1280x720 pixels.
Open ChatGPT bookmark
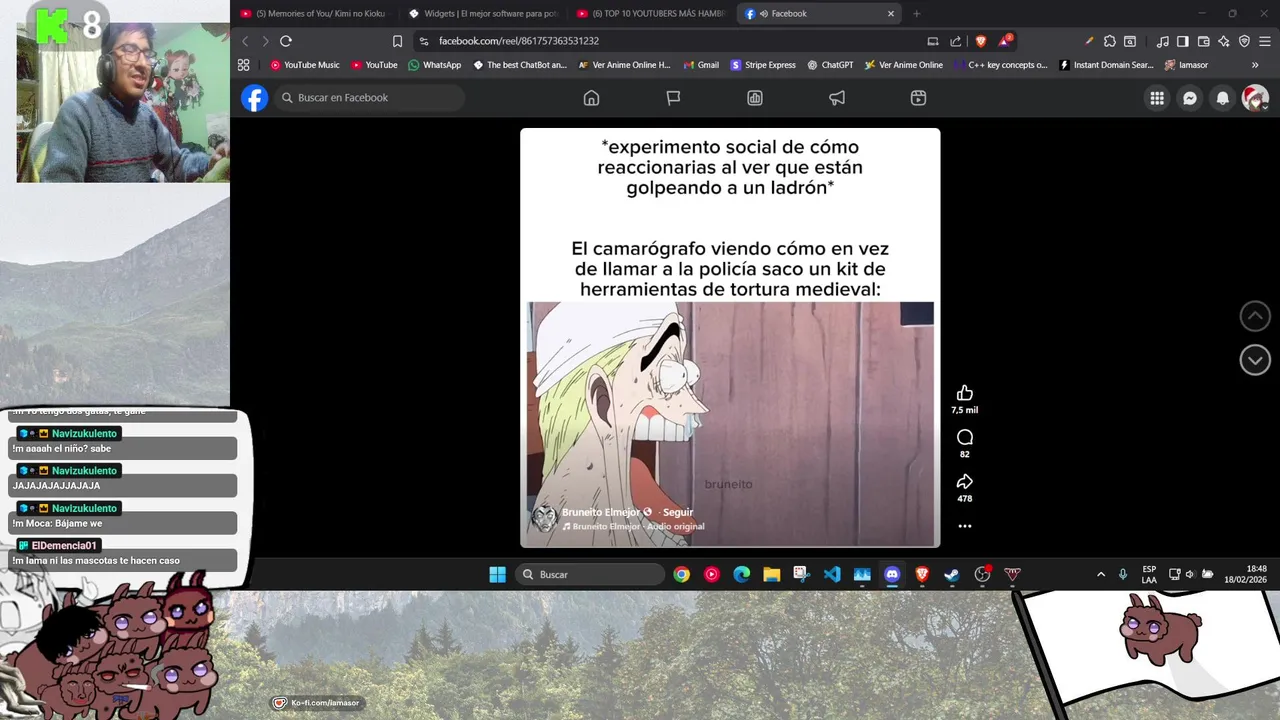click(x=830, y=65)
